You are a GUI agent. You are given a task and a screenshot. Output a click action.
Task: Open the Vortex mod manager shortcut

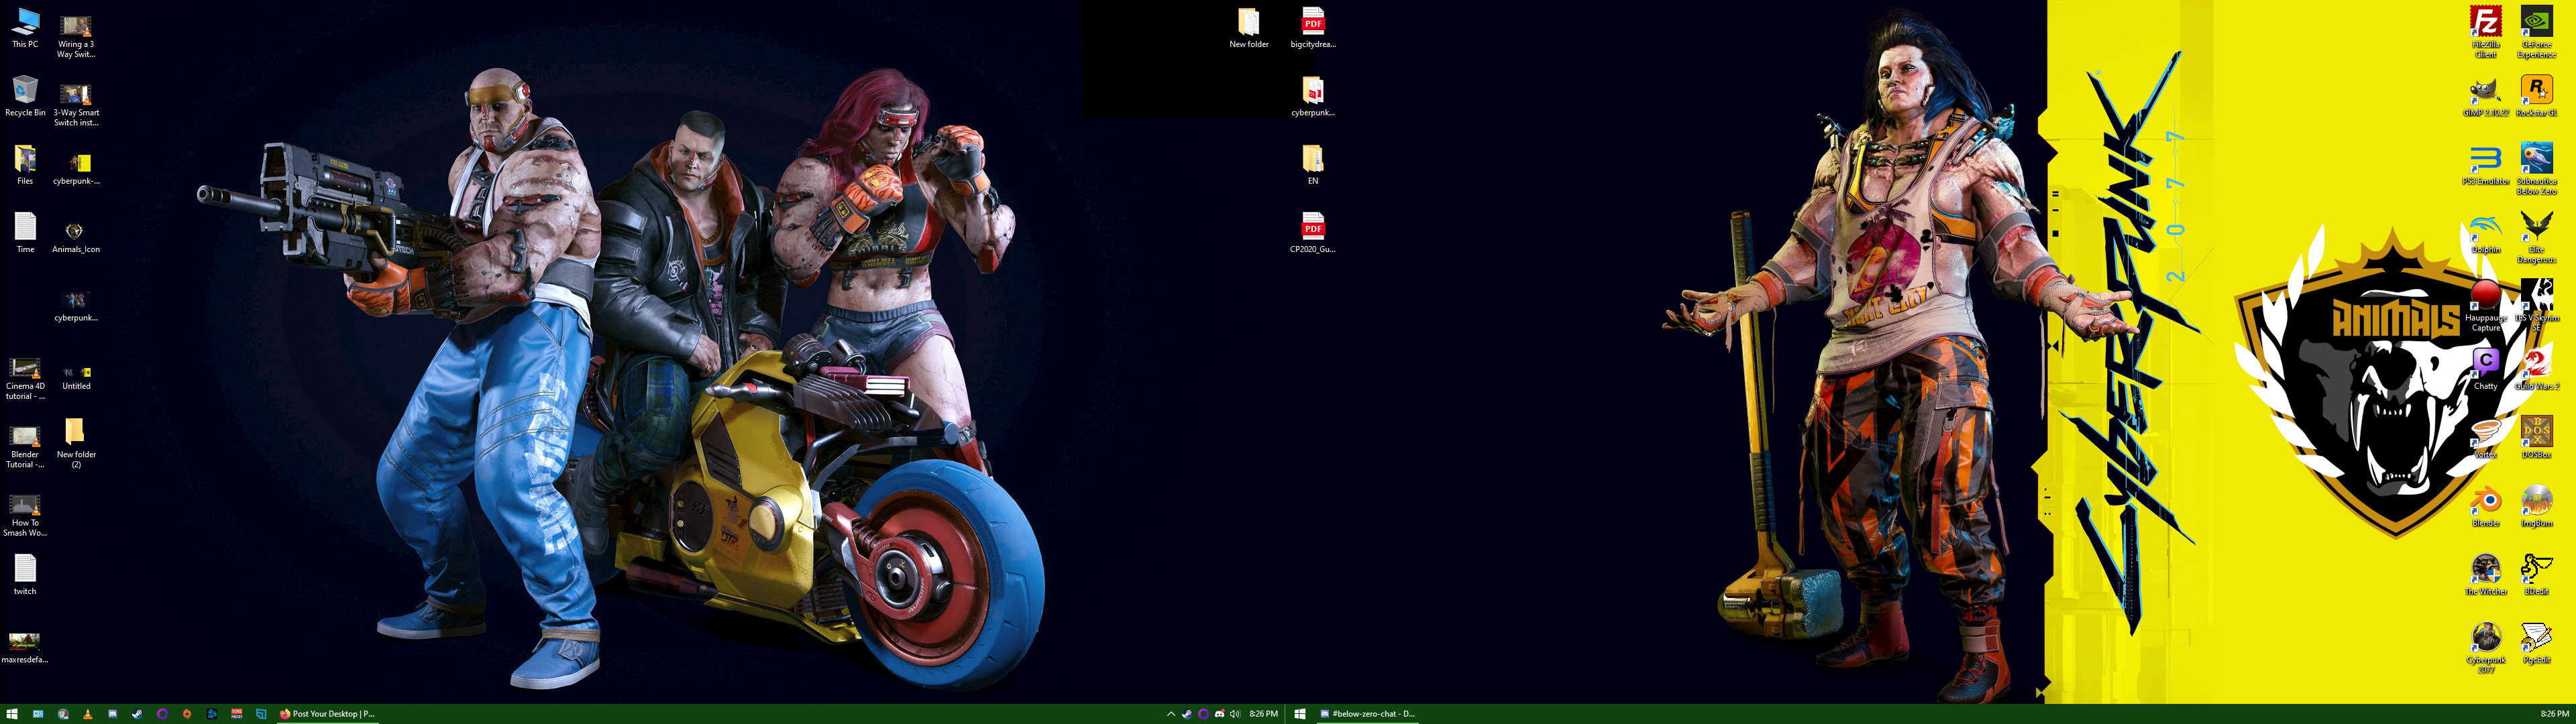[2486, 438]
